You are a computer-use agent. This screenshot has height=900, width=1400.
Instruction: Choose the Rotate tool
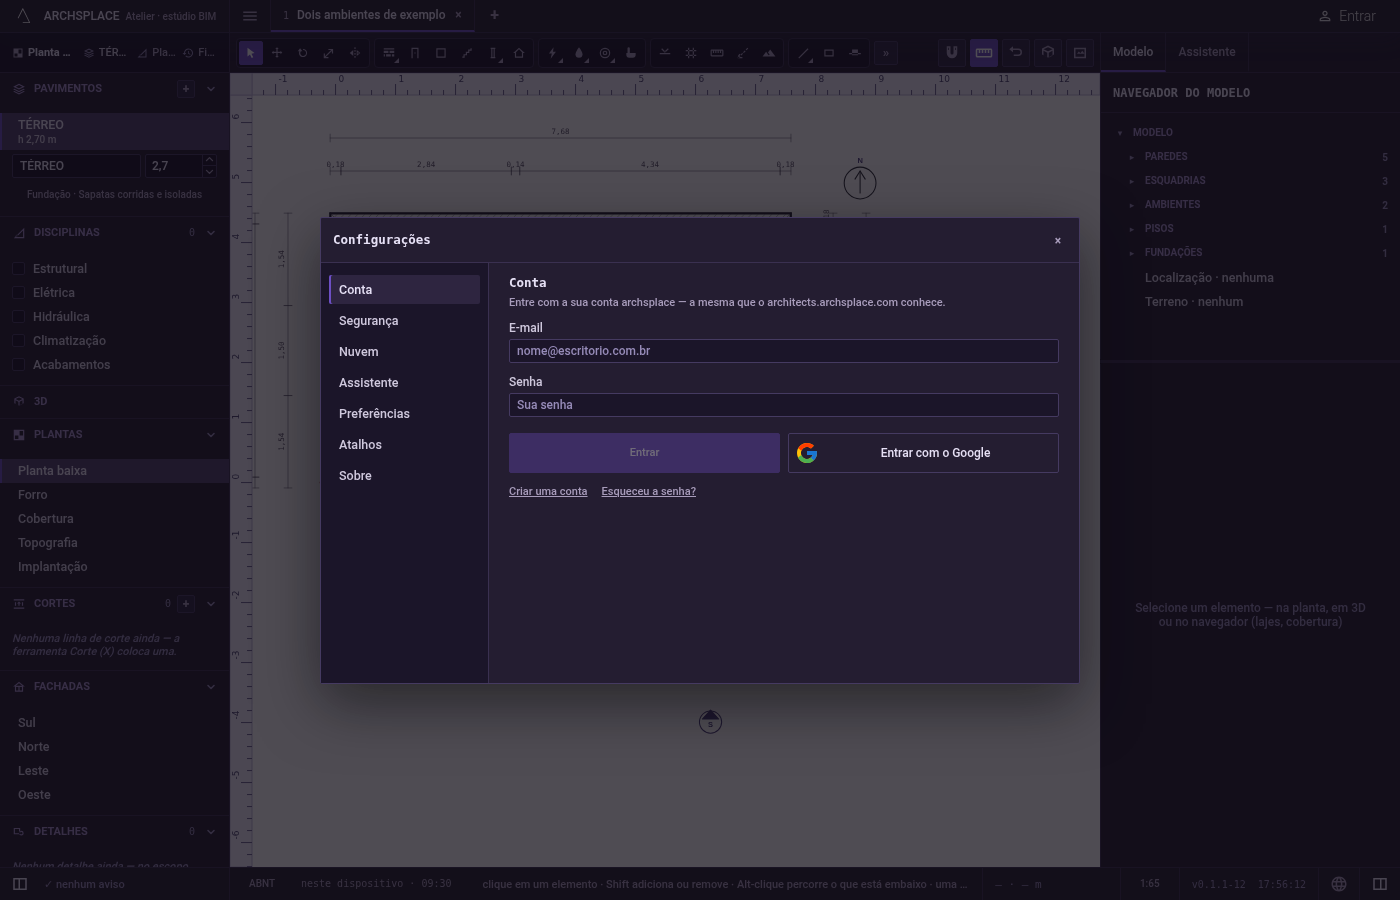pos(303,53)
